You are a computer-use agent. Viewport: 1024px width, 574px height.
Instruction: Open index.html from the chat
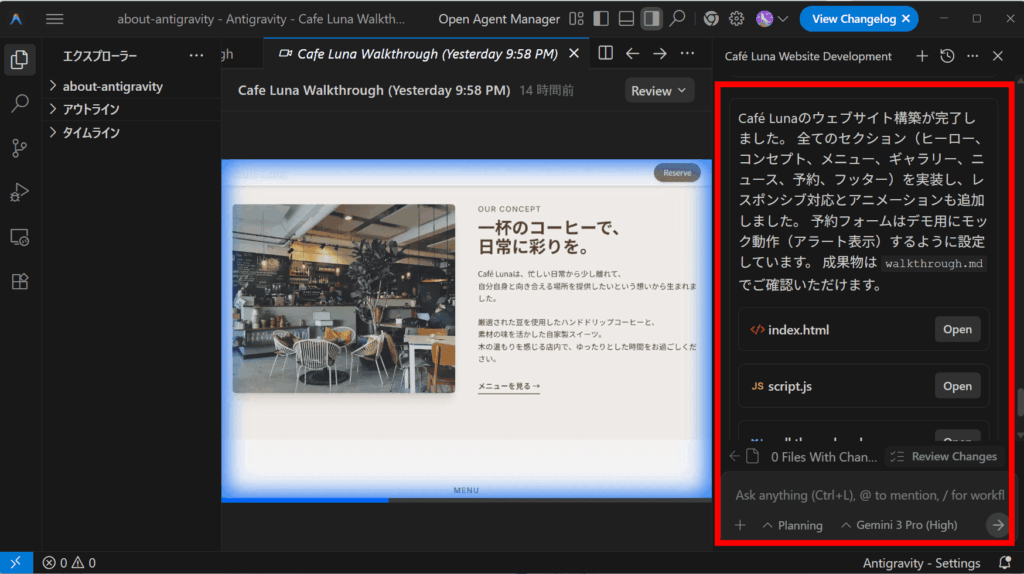[x=957, y=330]
